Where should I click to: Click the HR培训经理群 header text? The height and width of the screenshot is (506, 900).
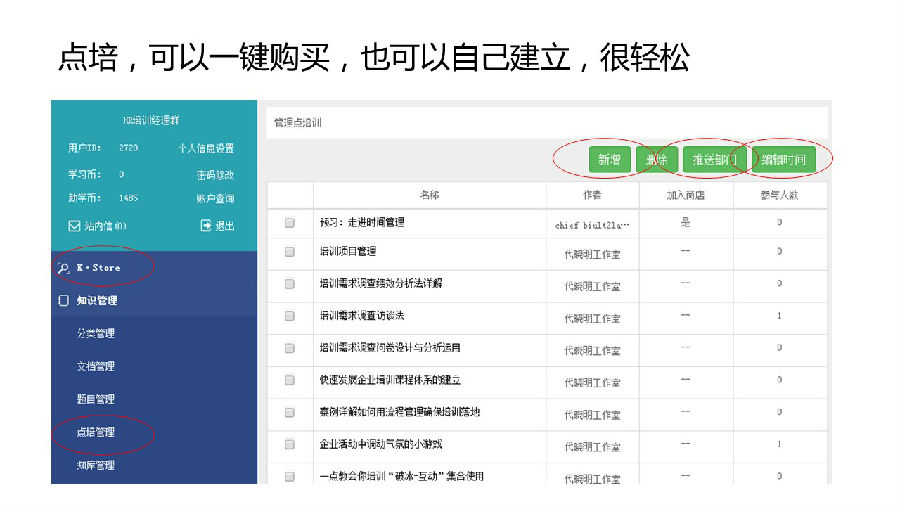coord(151,120)
